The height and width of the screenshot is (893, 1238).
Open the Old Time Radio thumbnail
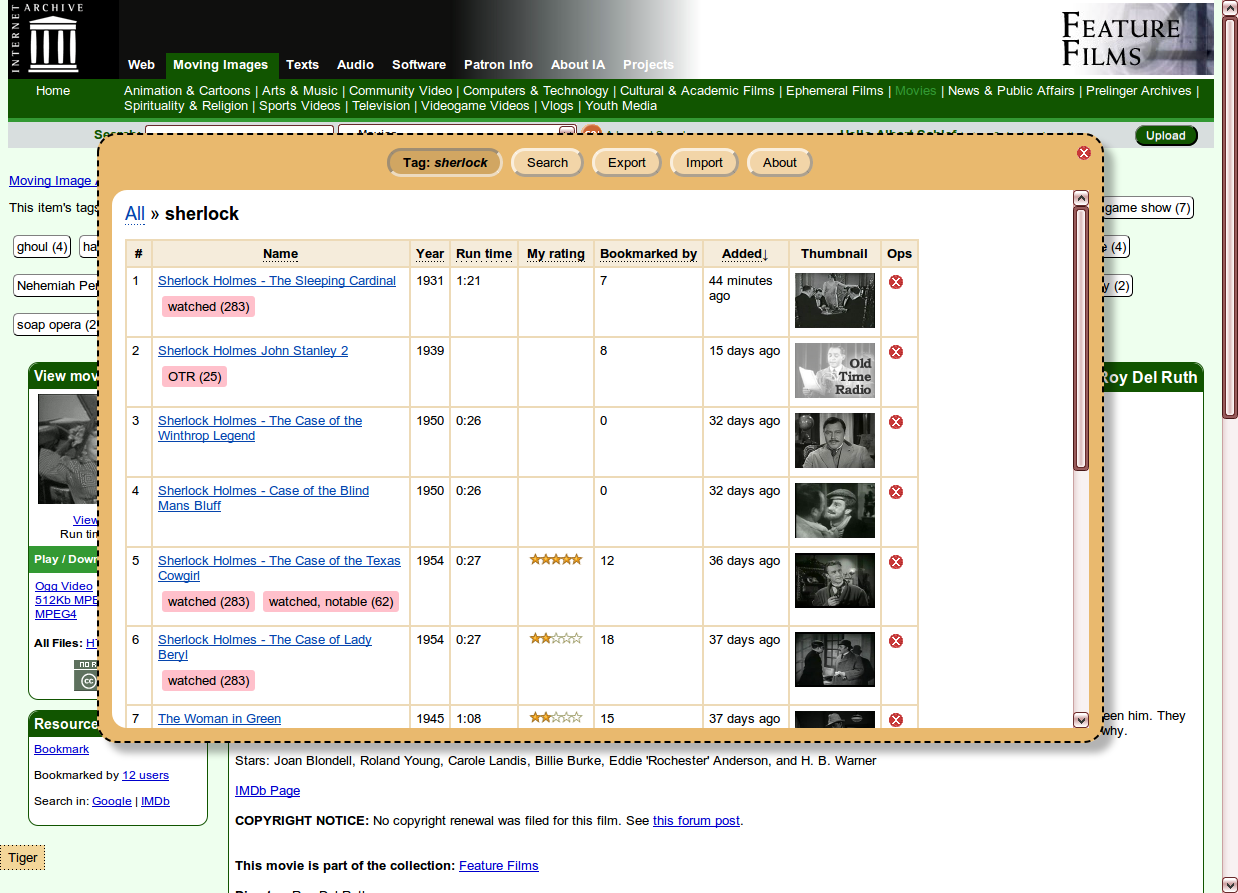coord(835,370)
